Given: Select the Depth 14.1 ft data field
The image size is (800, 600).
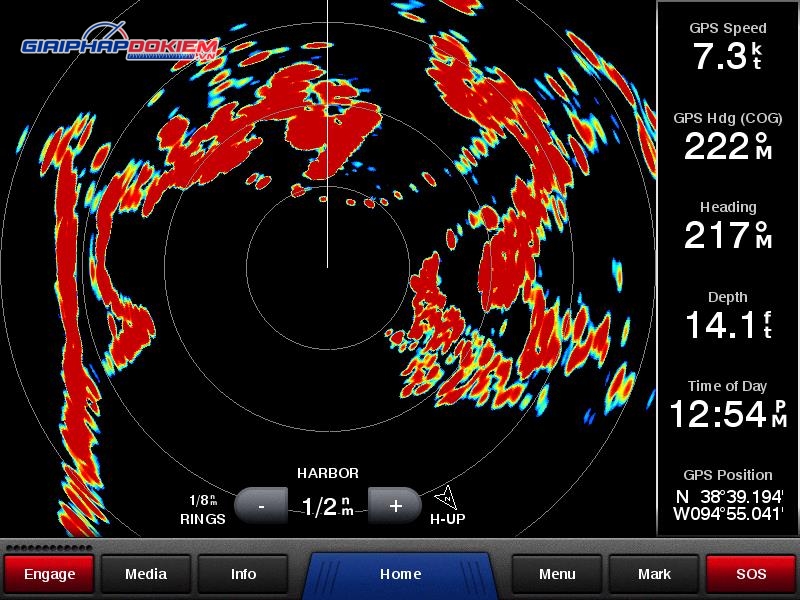Looking at the screenshot, I should 728,315.
